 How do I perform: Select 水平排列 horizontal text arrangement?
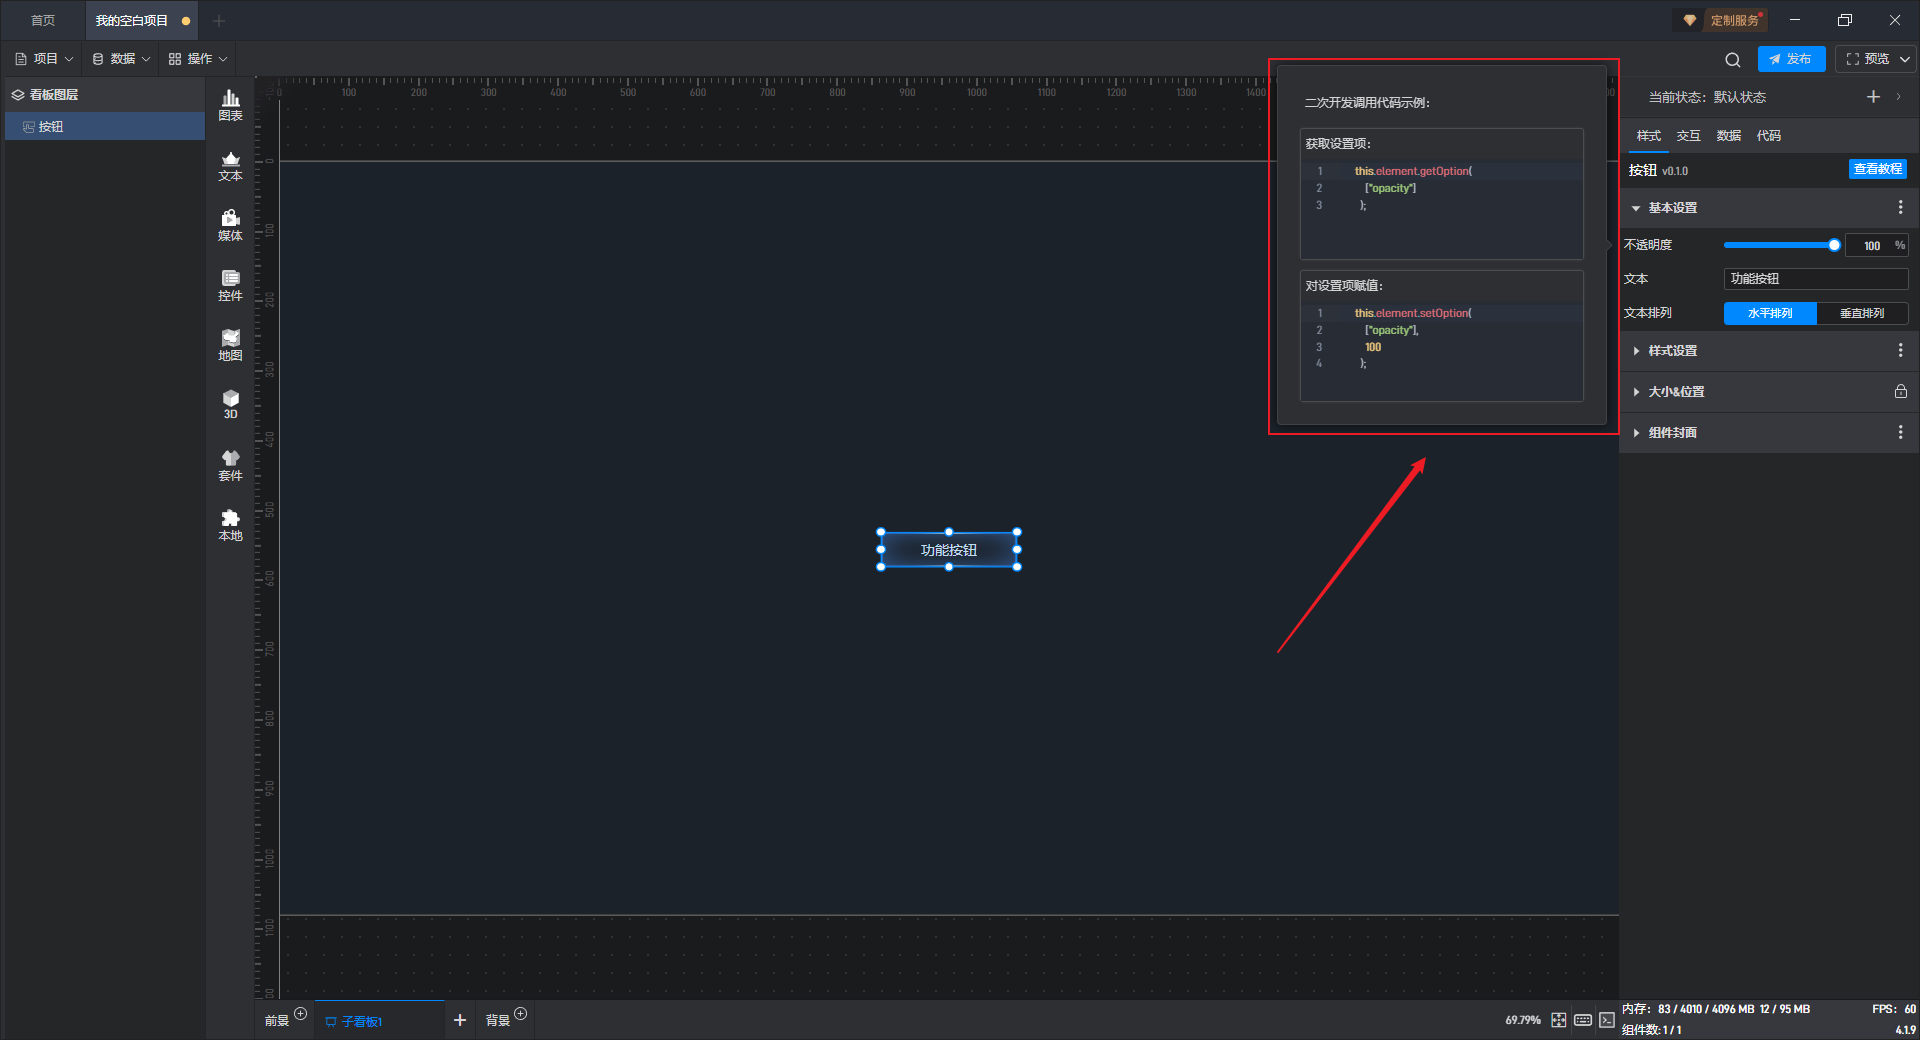(x=1769, y=313)
